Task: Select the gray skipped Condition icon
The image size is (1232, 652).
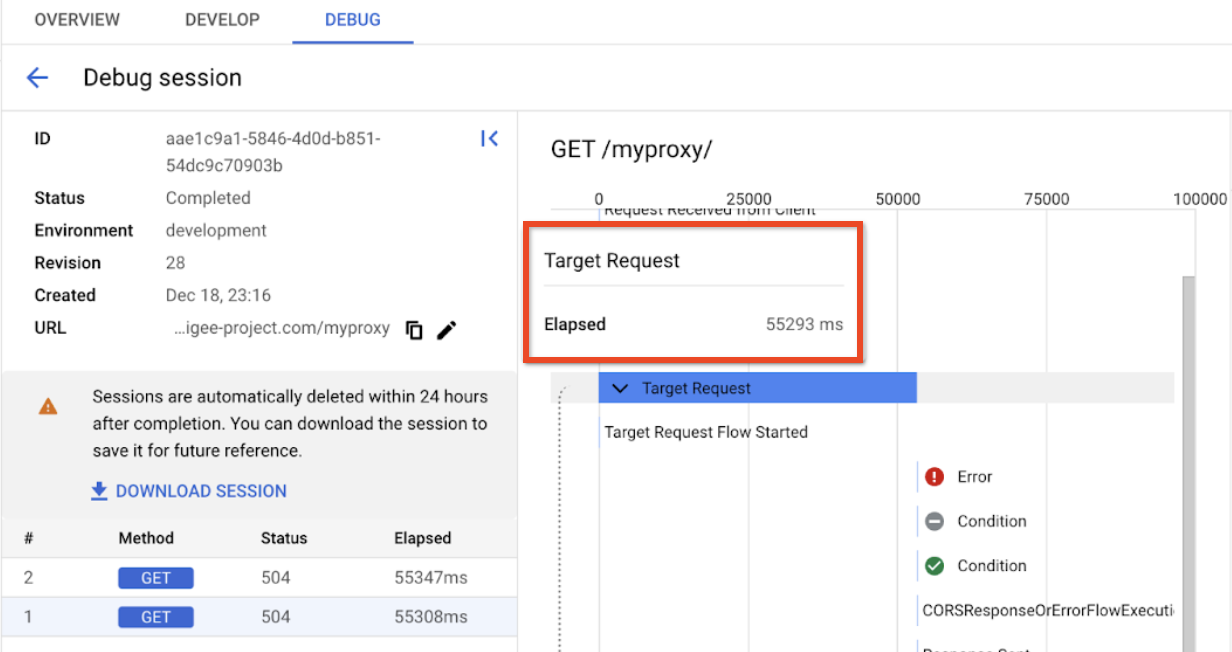Action: coord(934,521)
